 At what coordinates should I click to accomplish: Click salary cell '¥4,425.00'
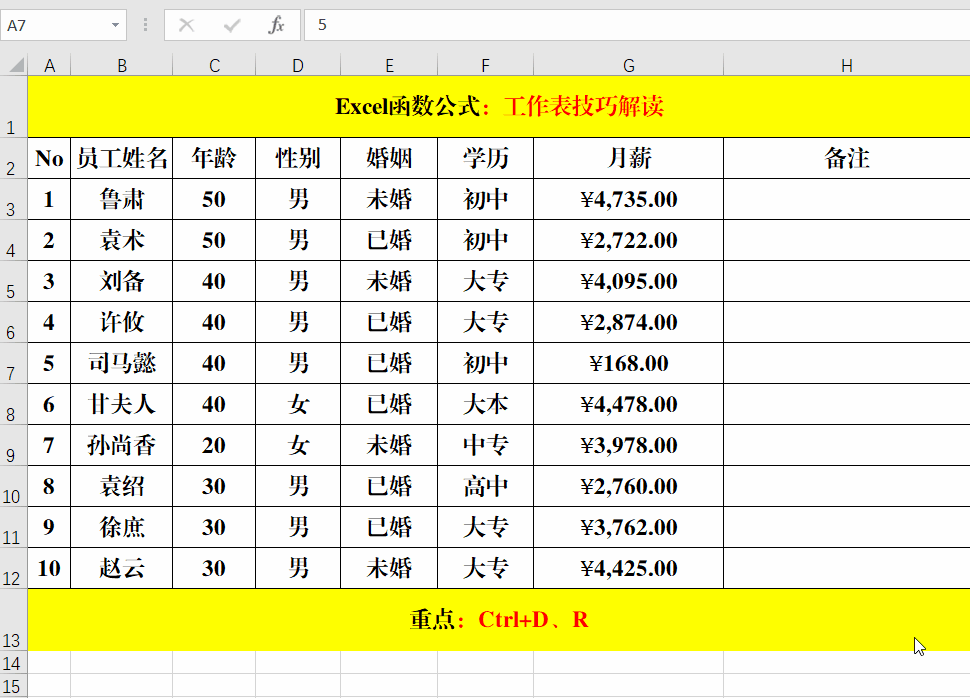pyautogui.click(x=629, y=568)
